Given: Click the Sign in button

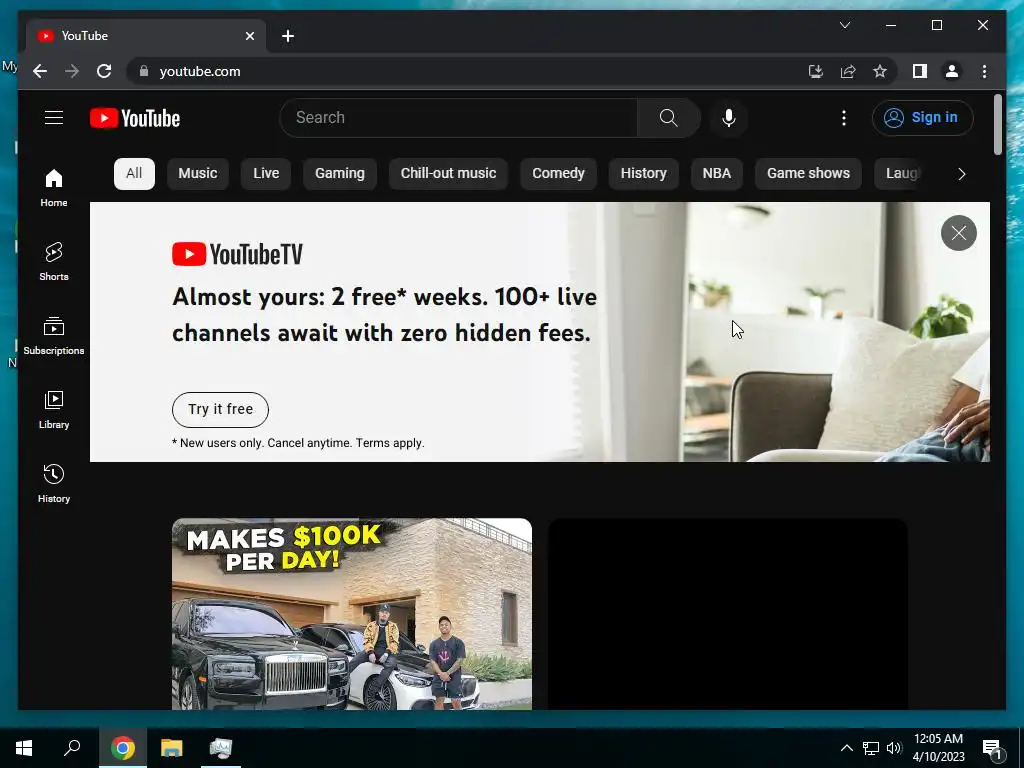Looking at the screenshot, I should 922,118.
